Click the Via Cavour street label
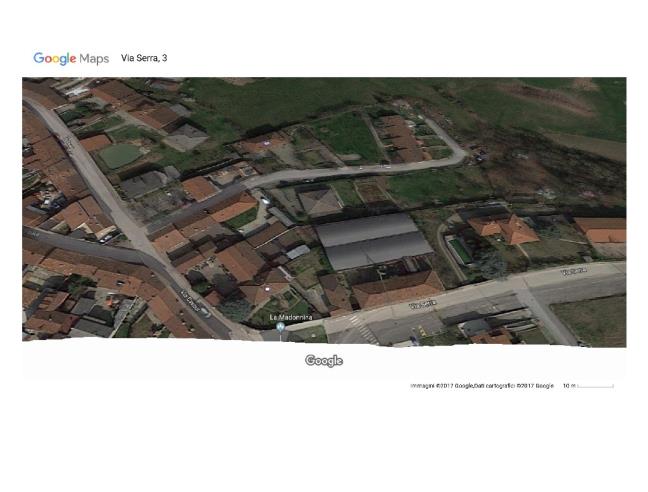648x492 pixels. point(191,301)
